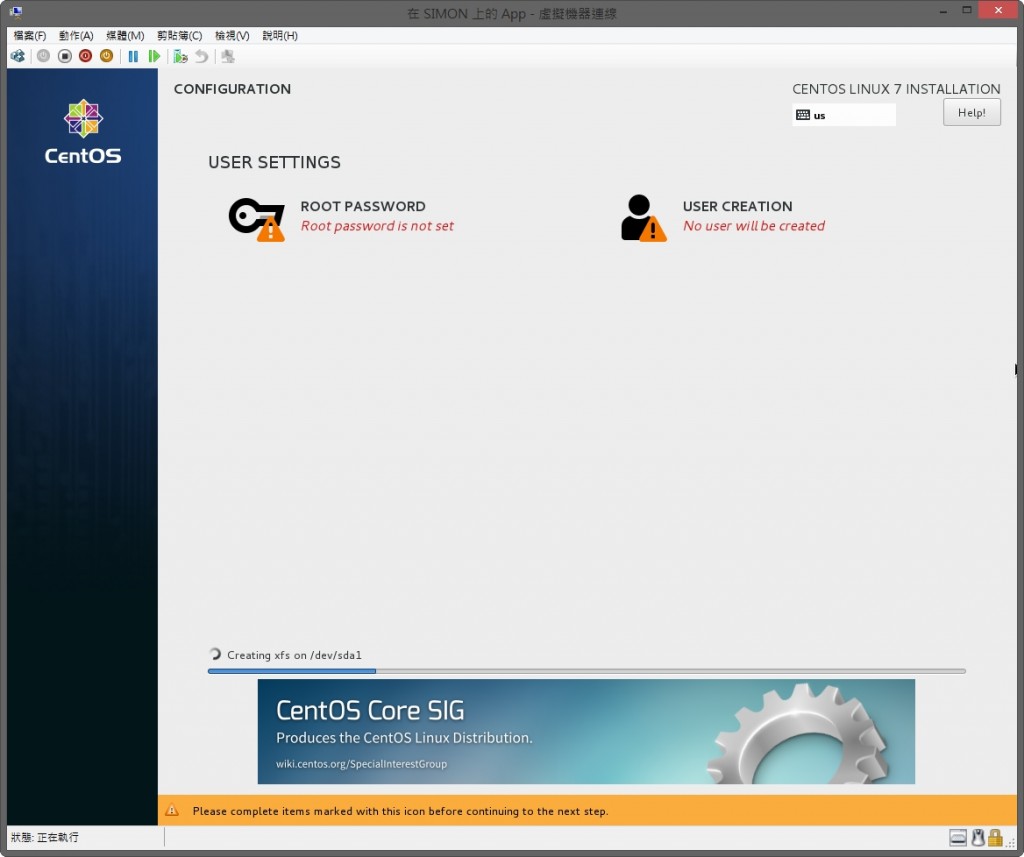Click the keyboard status icon in status bar

(x=958, y=837)
